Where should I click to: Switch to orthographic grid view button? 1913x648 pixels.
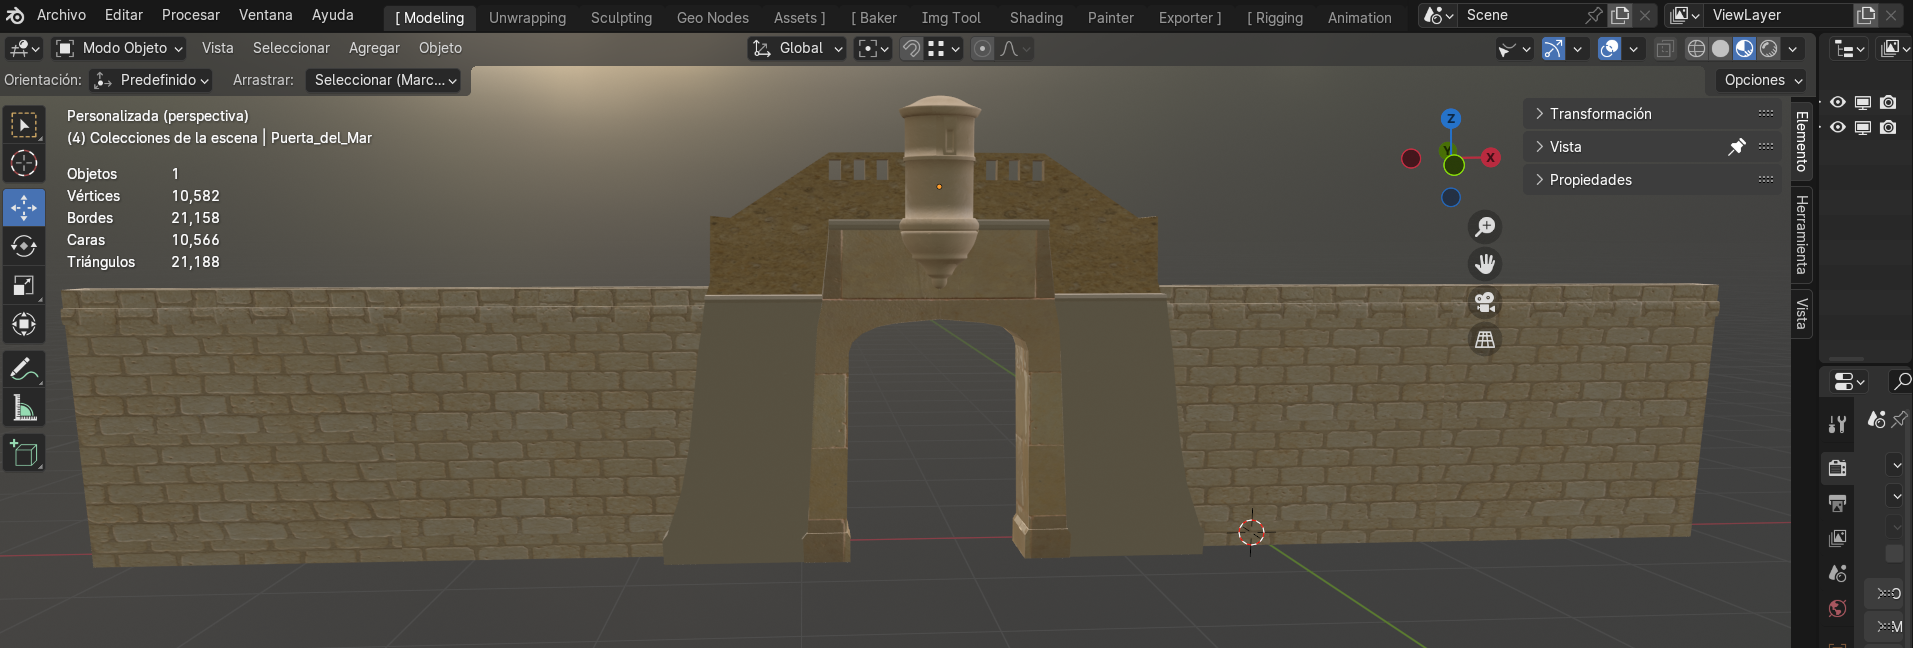1485,340
